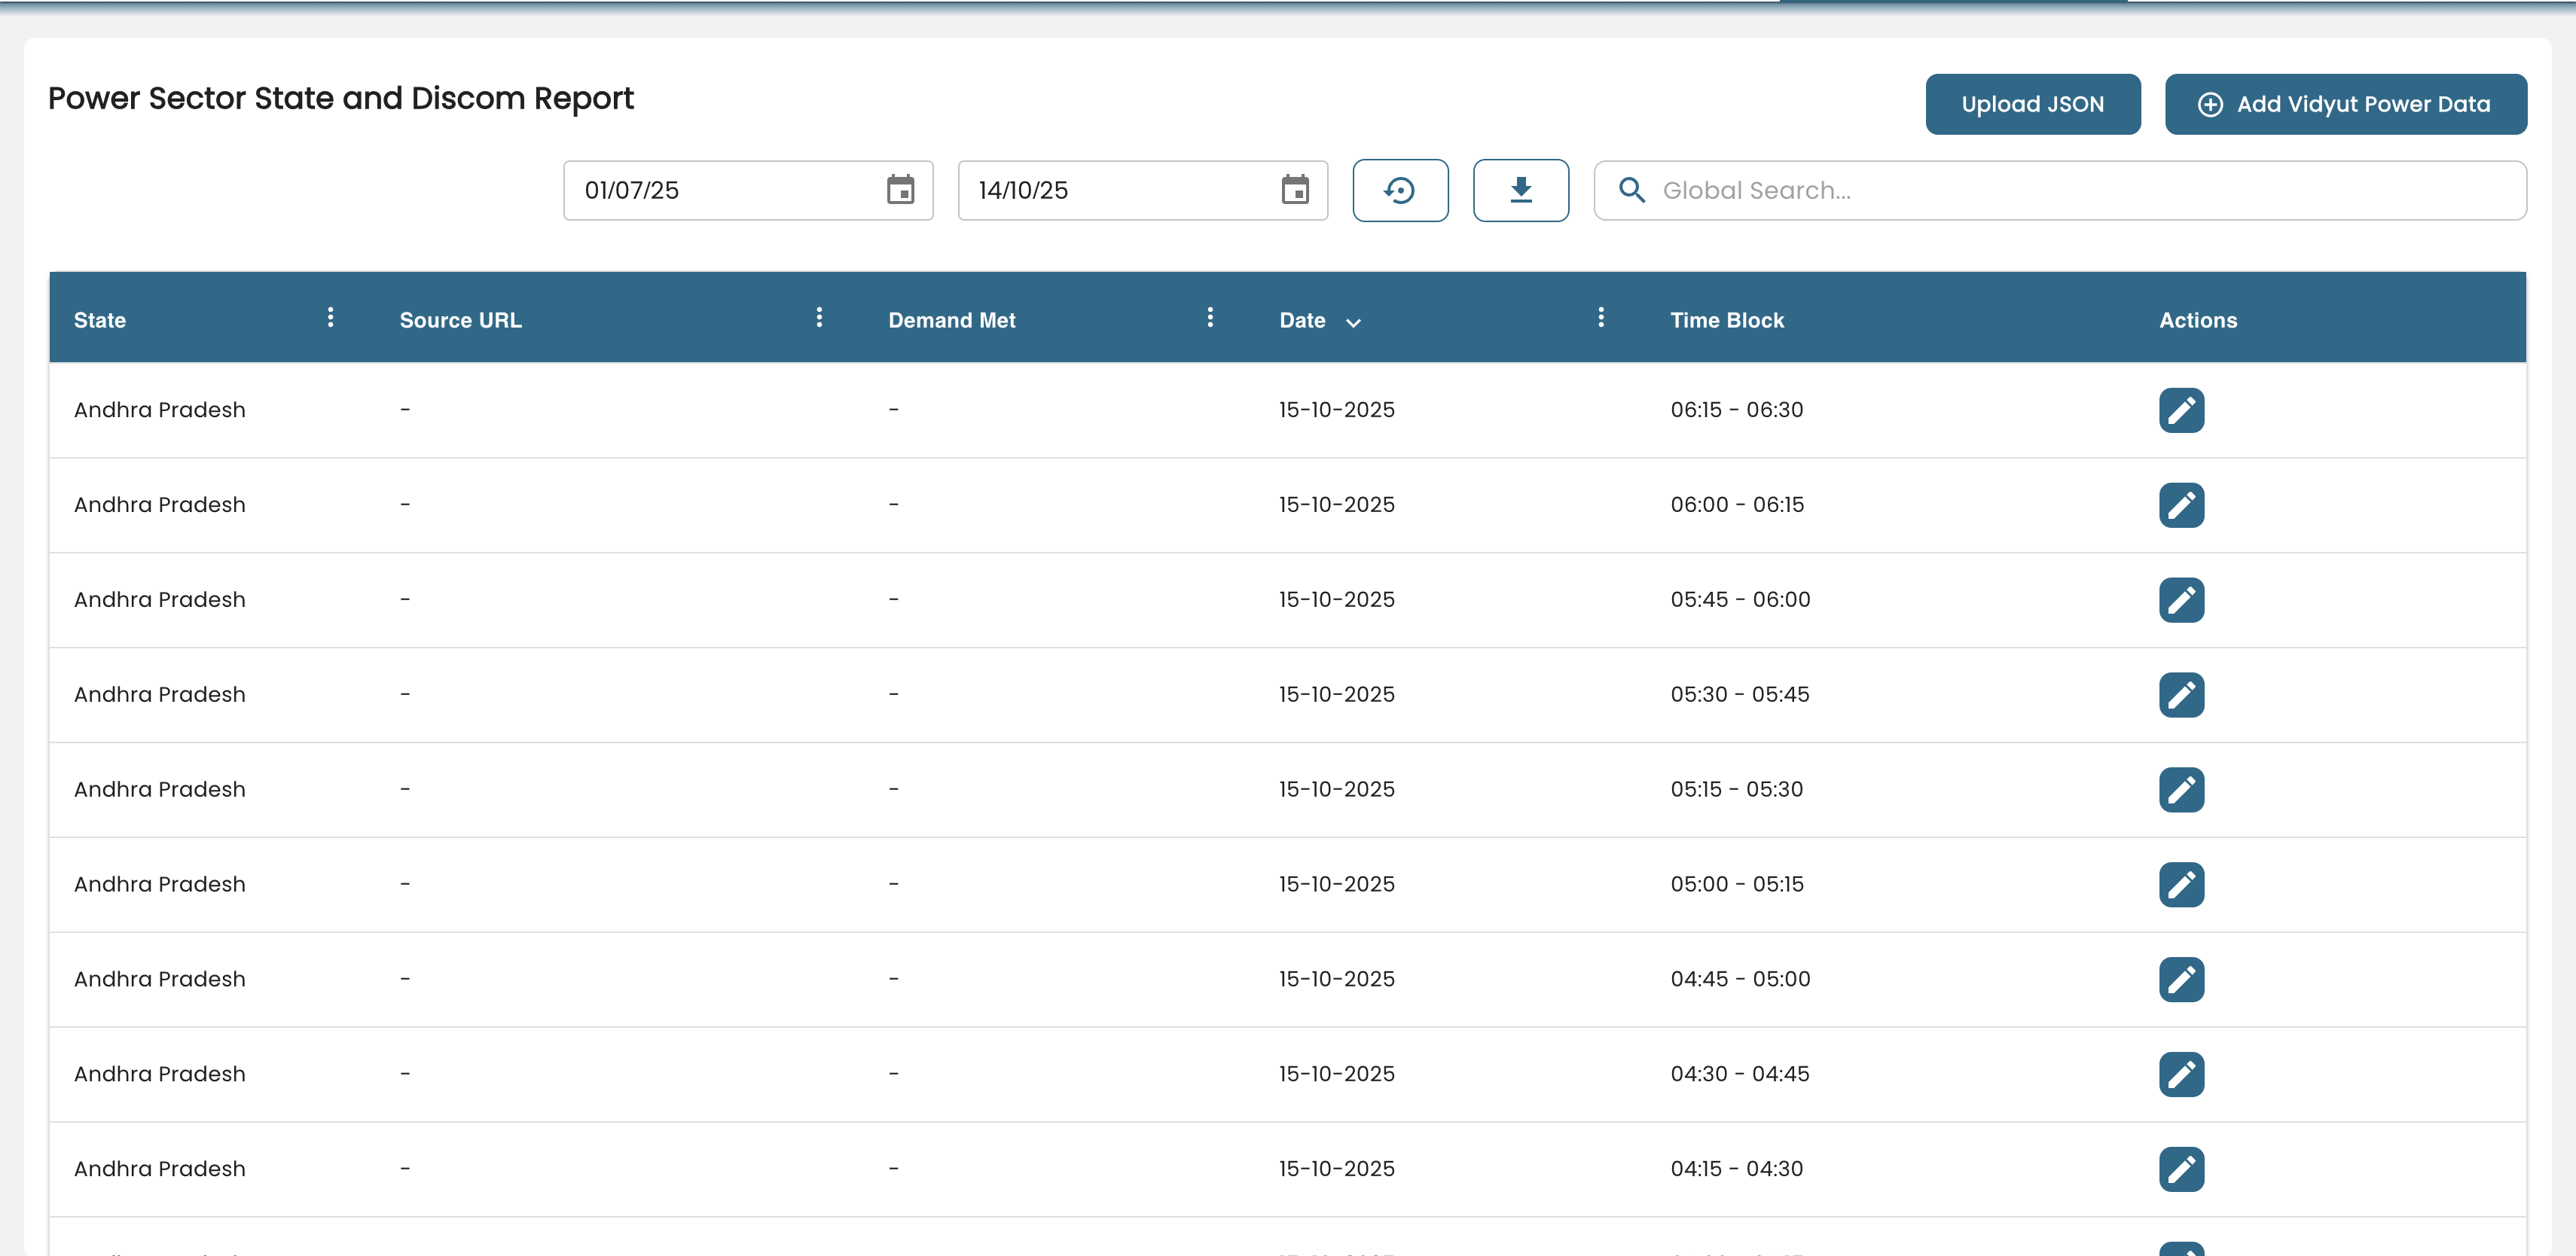Click the download report icon button

pyautogui.click(x=1520, y=190)
